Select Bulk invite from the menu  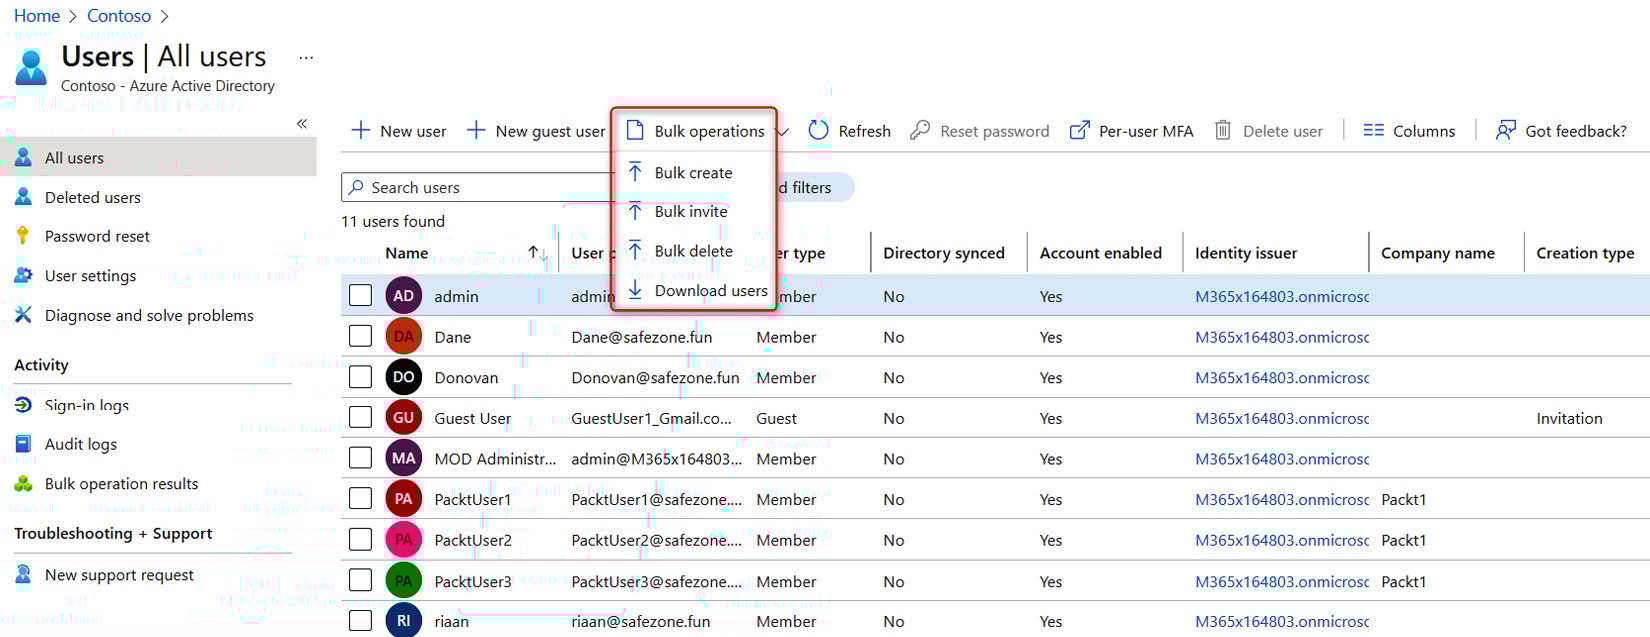[x=693, y=211]
